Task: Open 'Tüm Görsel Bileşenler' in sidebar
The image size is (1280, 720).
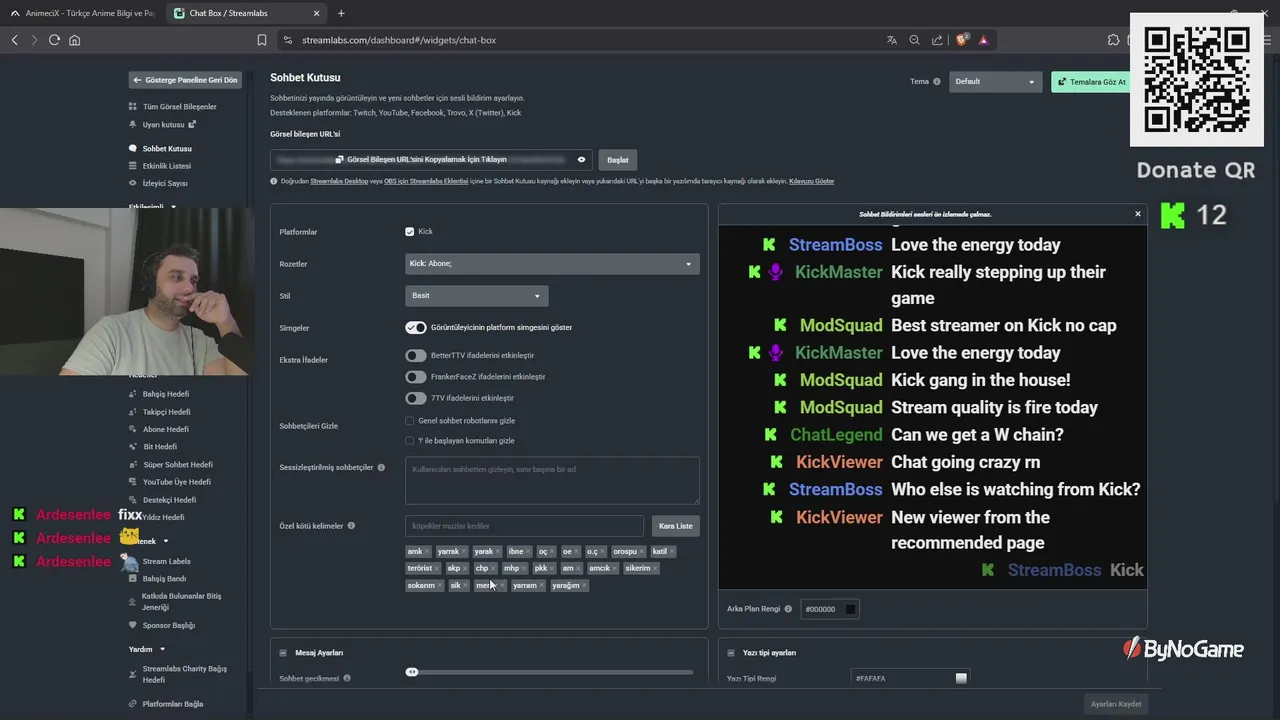Action: 179,107
